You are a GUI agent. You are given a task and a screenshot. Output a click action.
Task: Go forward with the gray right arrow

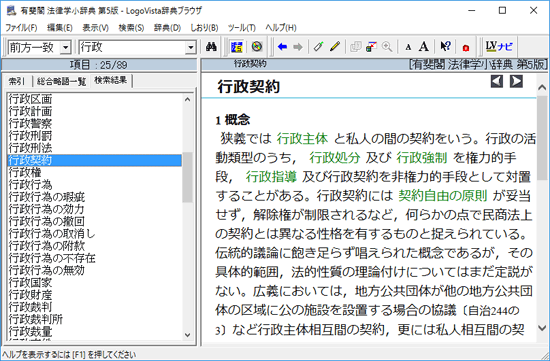(298, 47)
